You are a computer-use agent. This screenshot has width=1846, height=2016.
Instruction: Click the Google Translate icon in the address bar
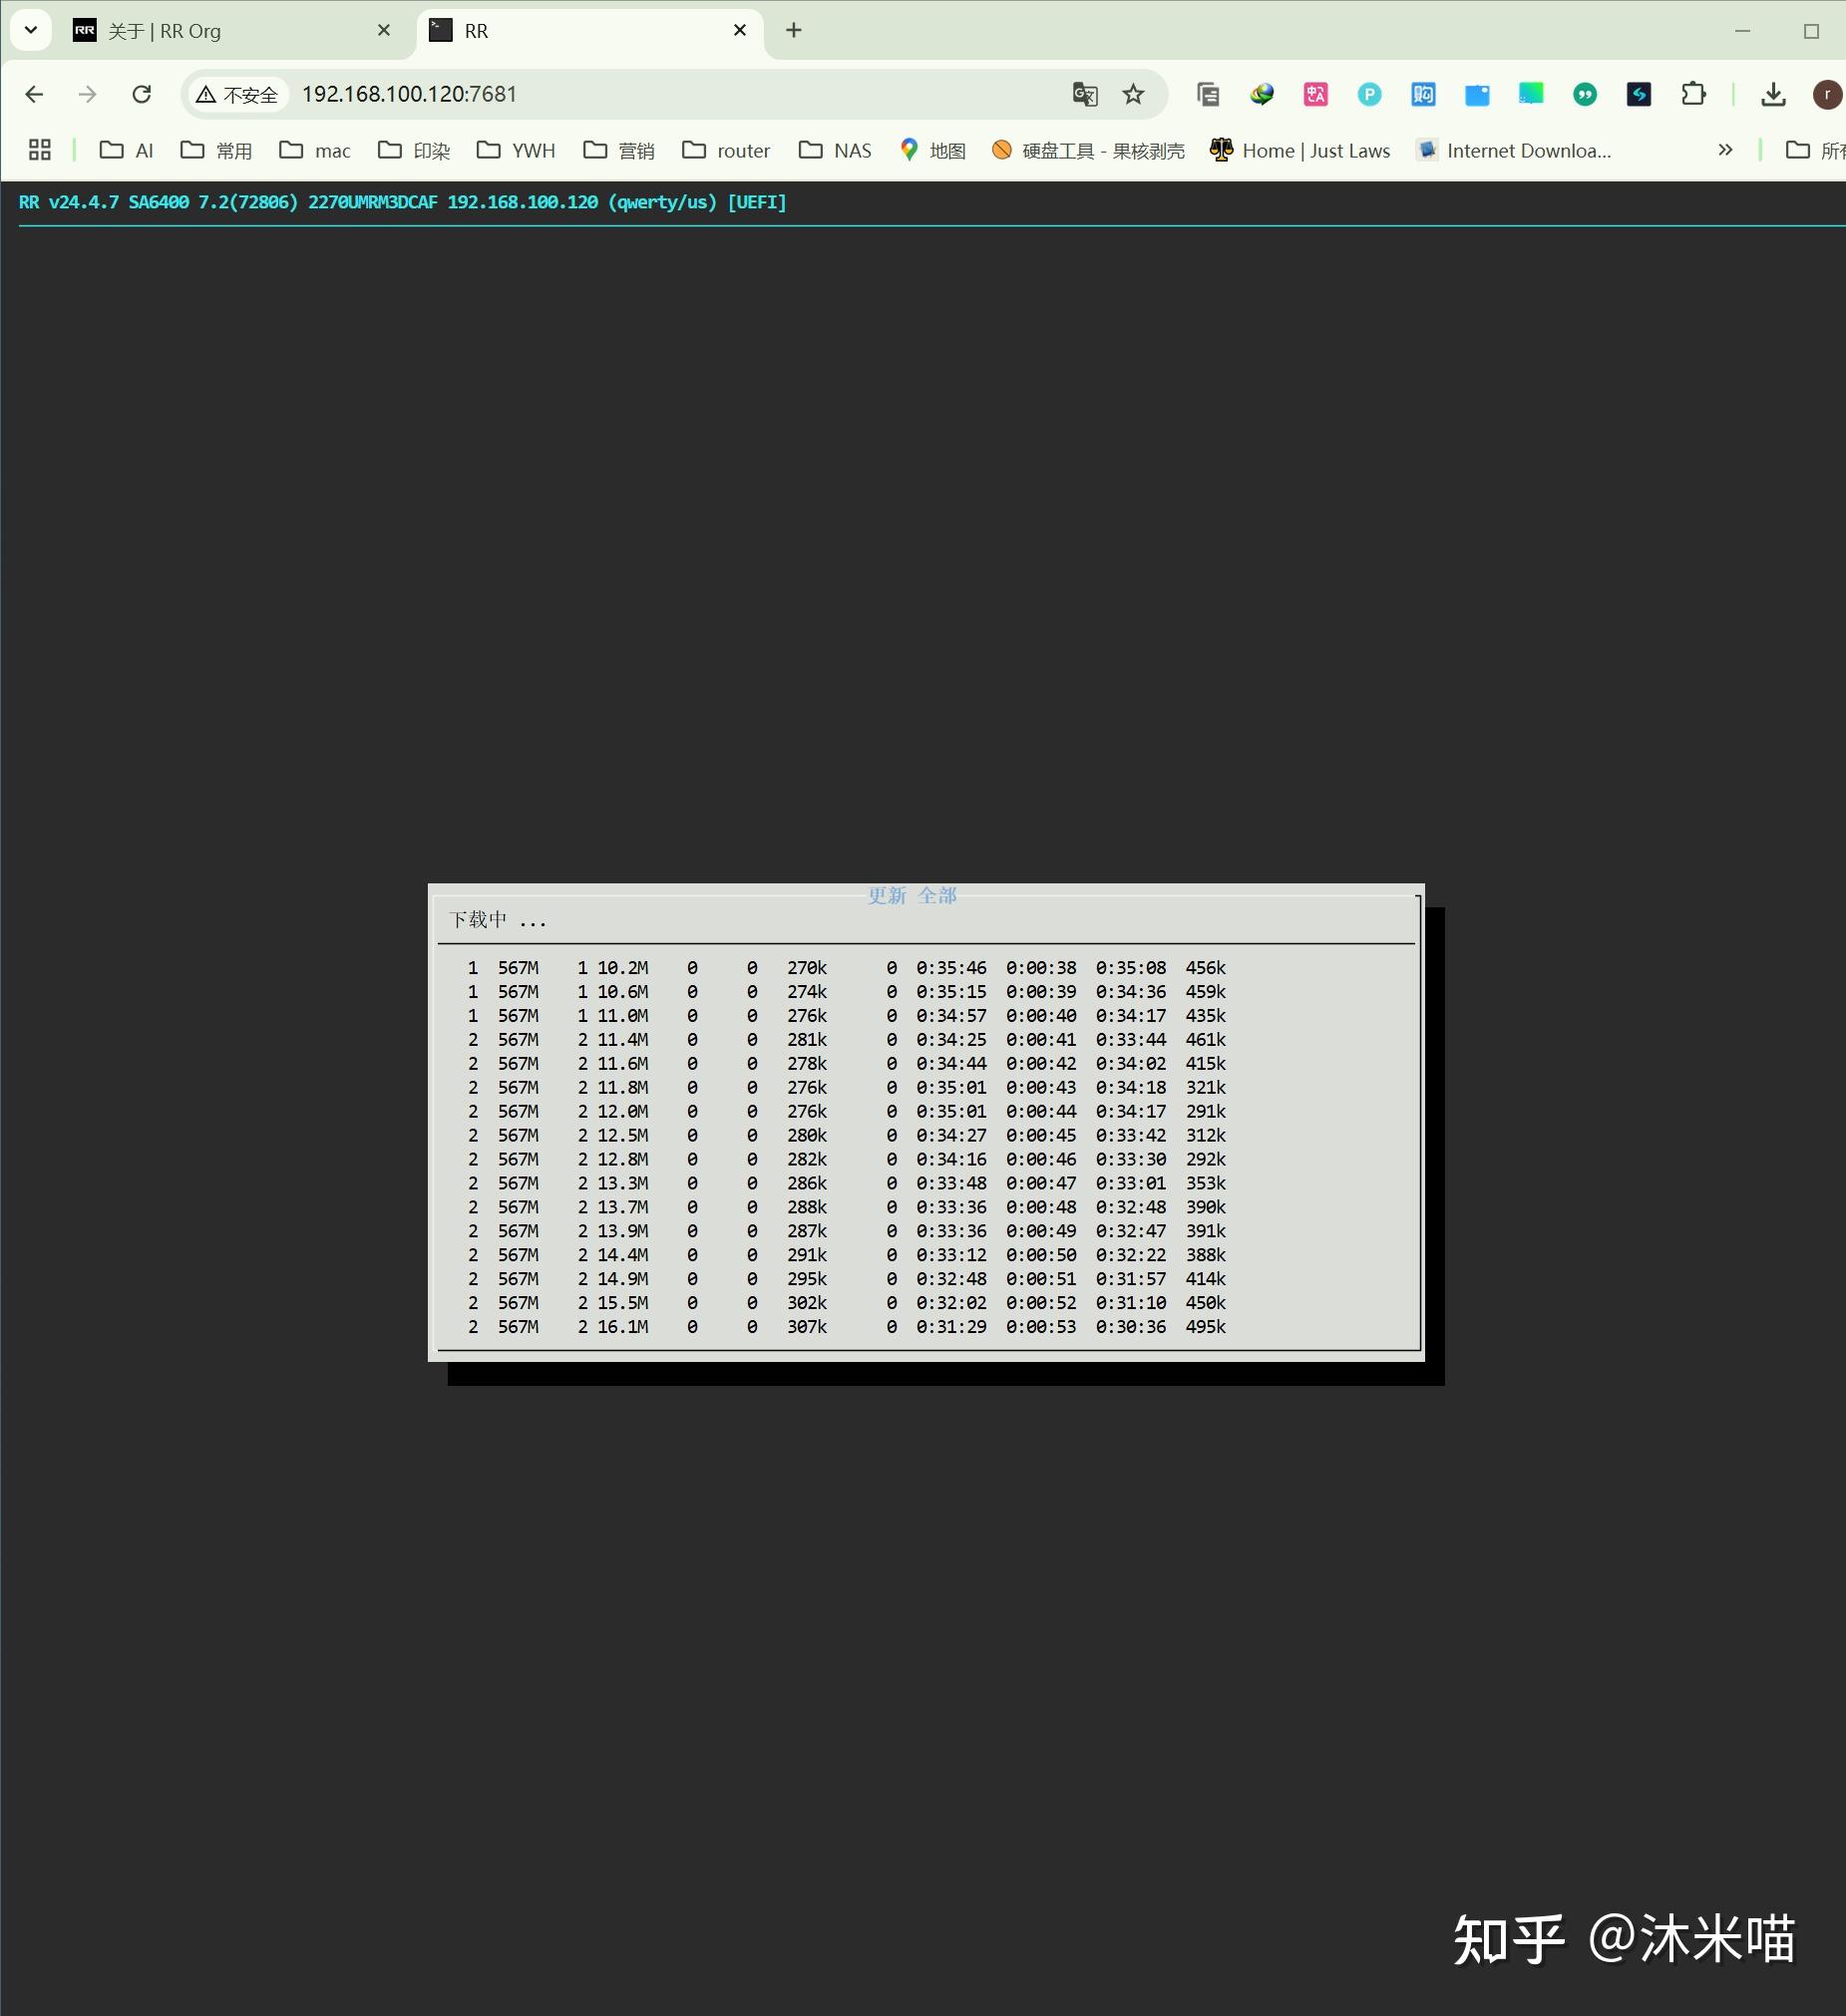pos(1083,95)
